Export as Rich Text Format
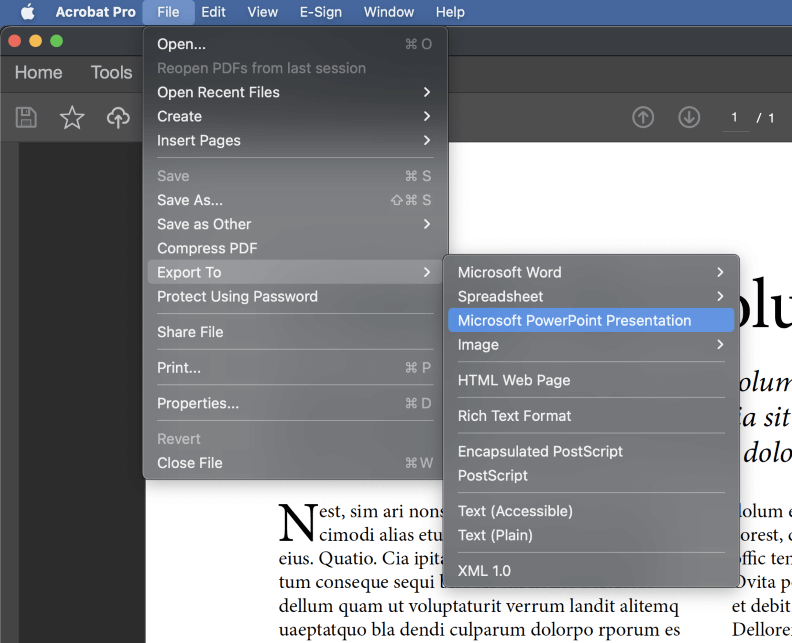Image resolution: width=792 pixels, height=643 pixels. [x=590, y=416]
